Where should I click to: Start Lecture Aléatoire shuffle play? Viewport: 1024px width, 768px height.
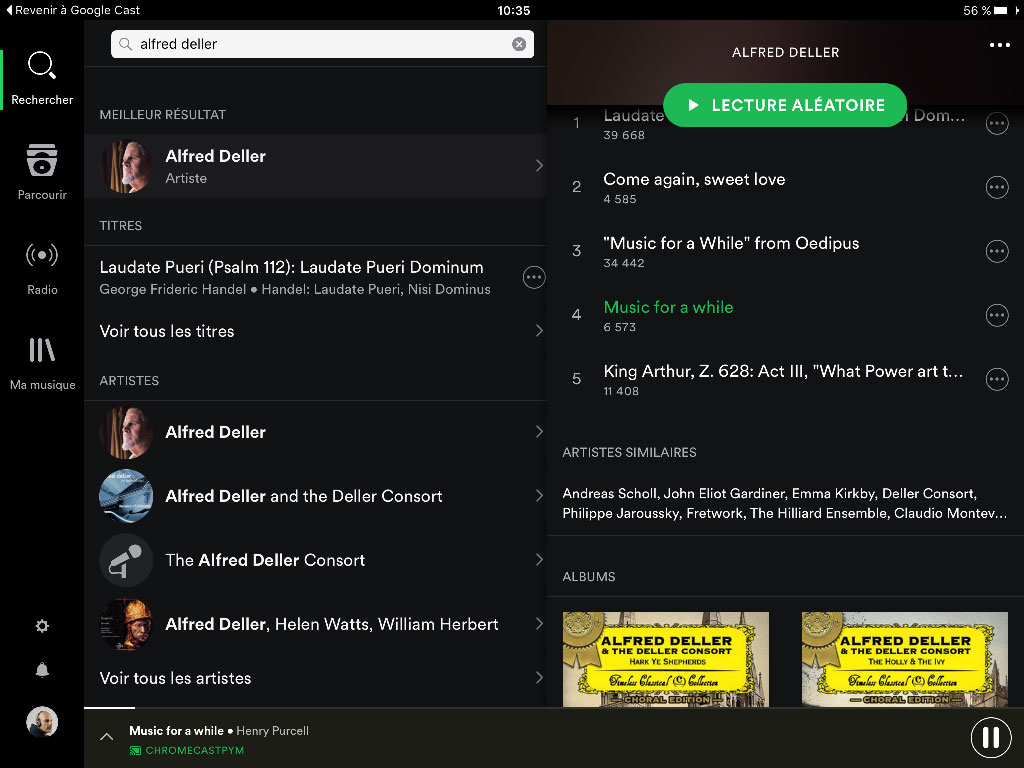click(x=785, y=105)
